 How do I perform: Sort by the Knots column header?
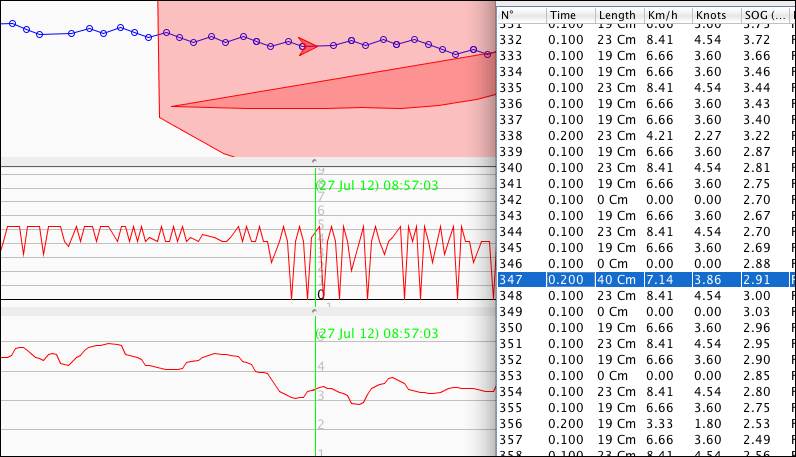[x=715, y=15]
